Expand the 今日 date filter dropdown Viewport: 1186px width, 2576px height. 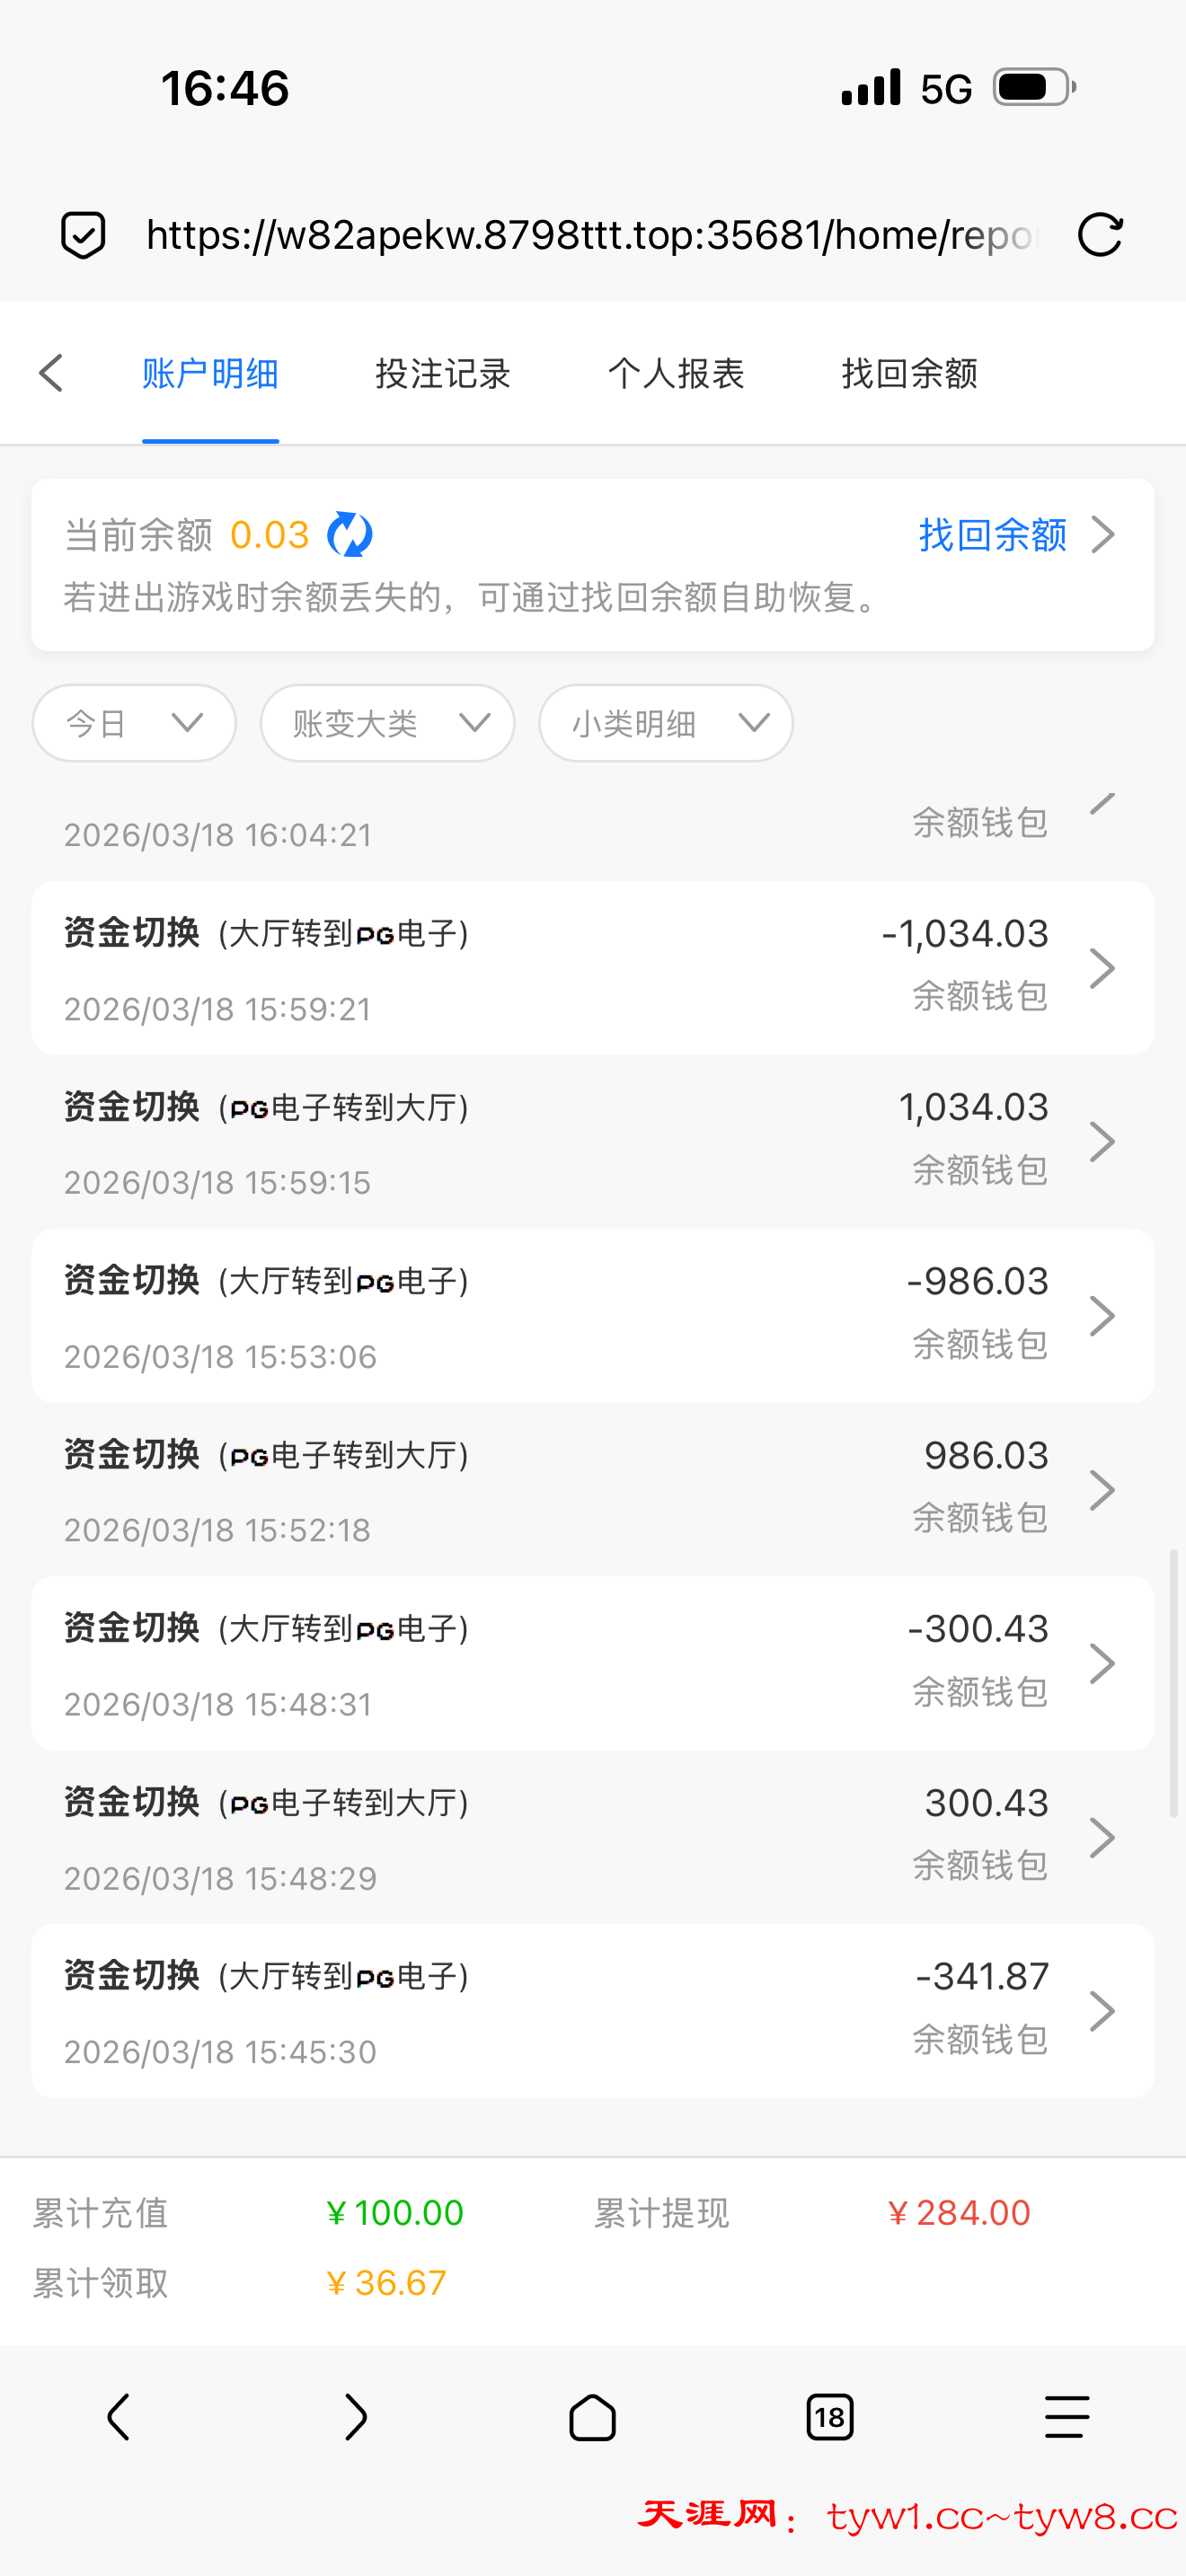pyautogui.click(x=134, y=723)
